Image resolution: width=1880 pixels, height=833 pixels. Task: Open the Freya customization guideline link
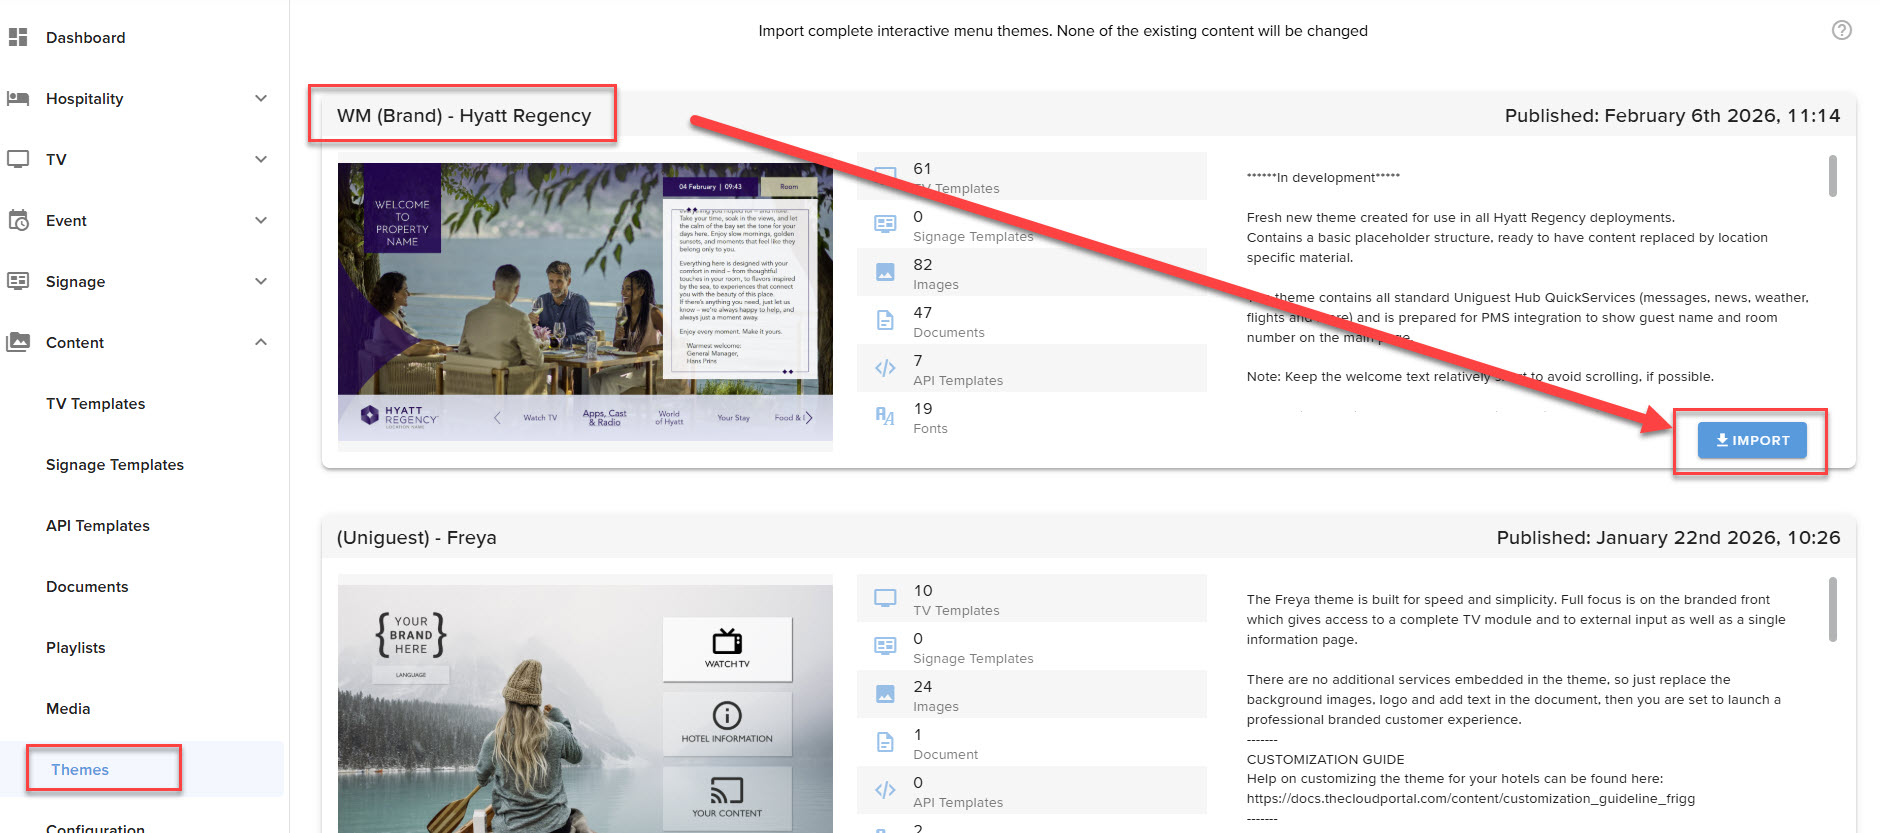pyautogui.click(x=1470, y=799)
